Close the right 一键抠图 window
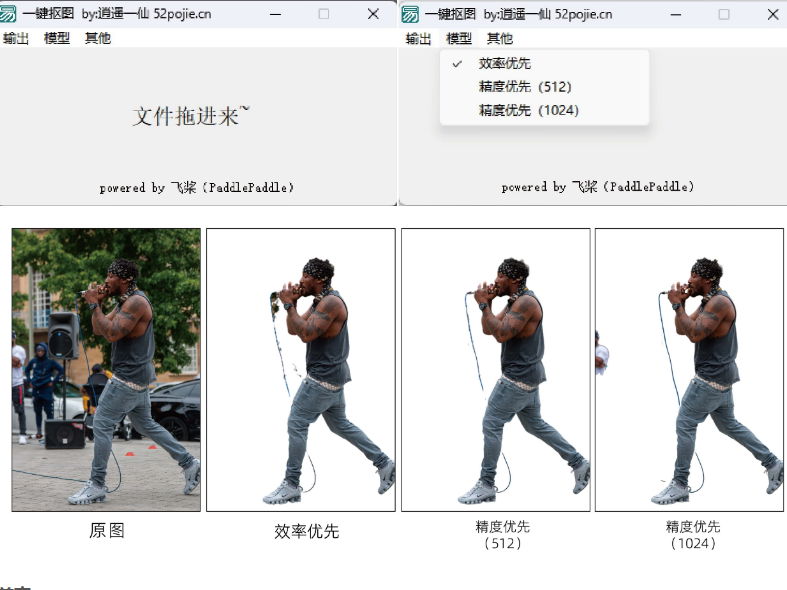This screenshot has height=590, width=787. pos(773,14)
